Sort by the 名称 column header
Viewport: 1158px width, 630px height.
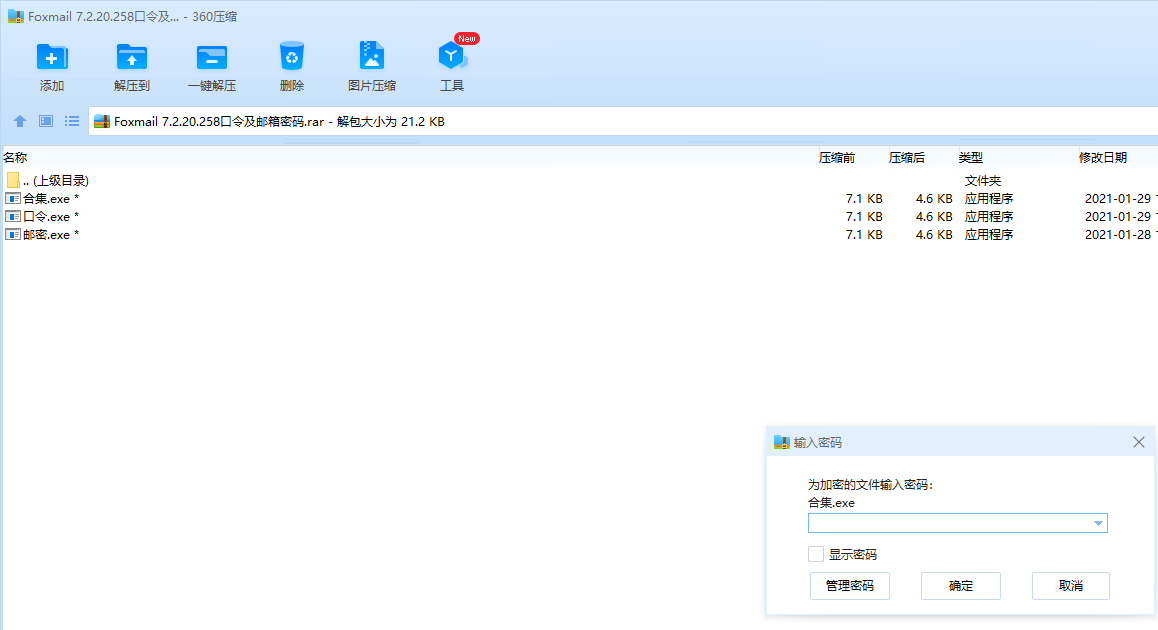(16, 157)
